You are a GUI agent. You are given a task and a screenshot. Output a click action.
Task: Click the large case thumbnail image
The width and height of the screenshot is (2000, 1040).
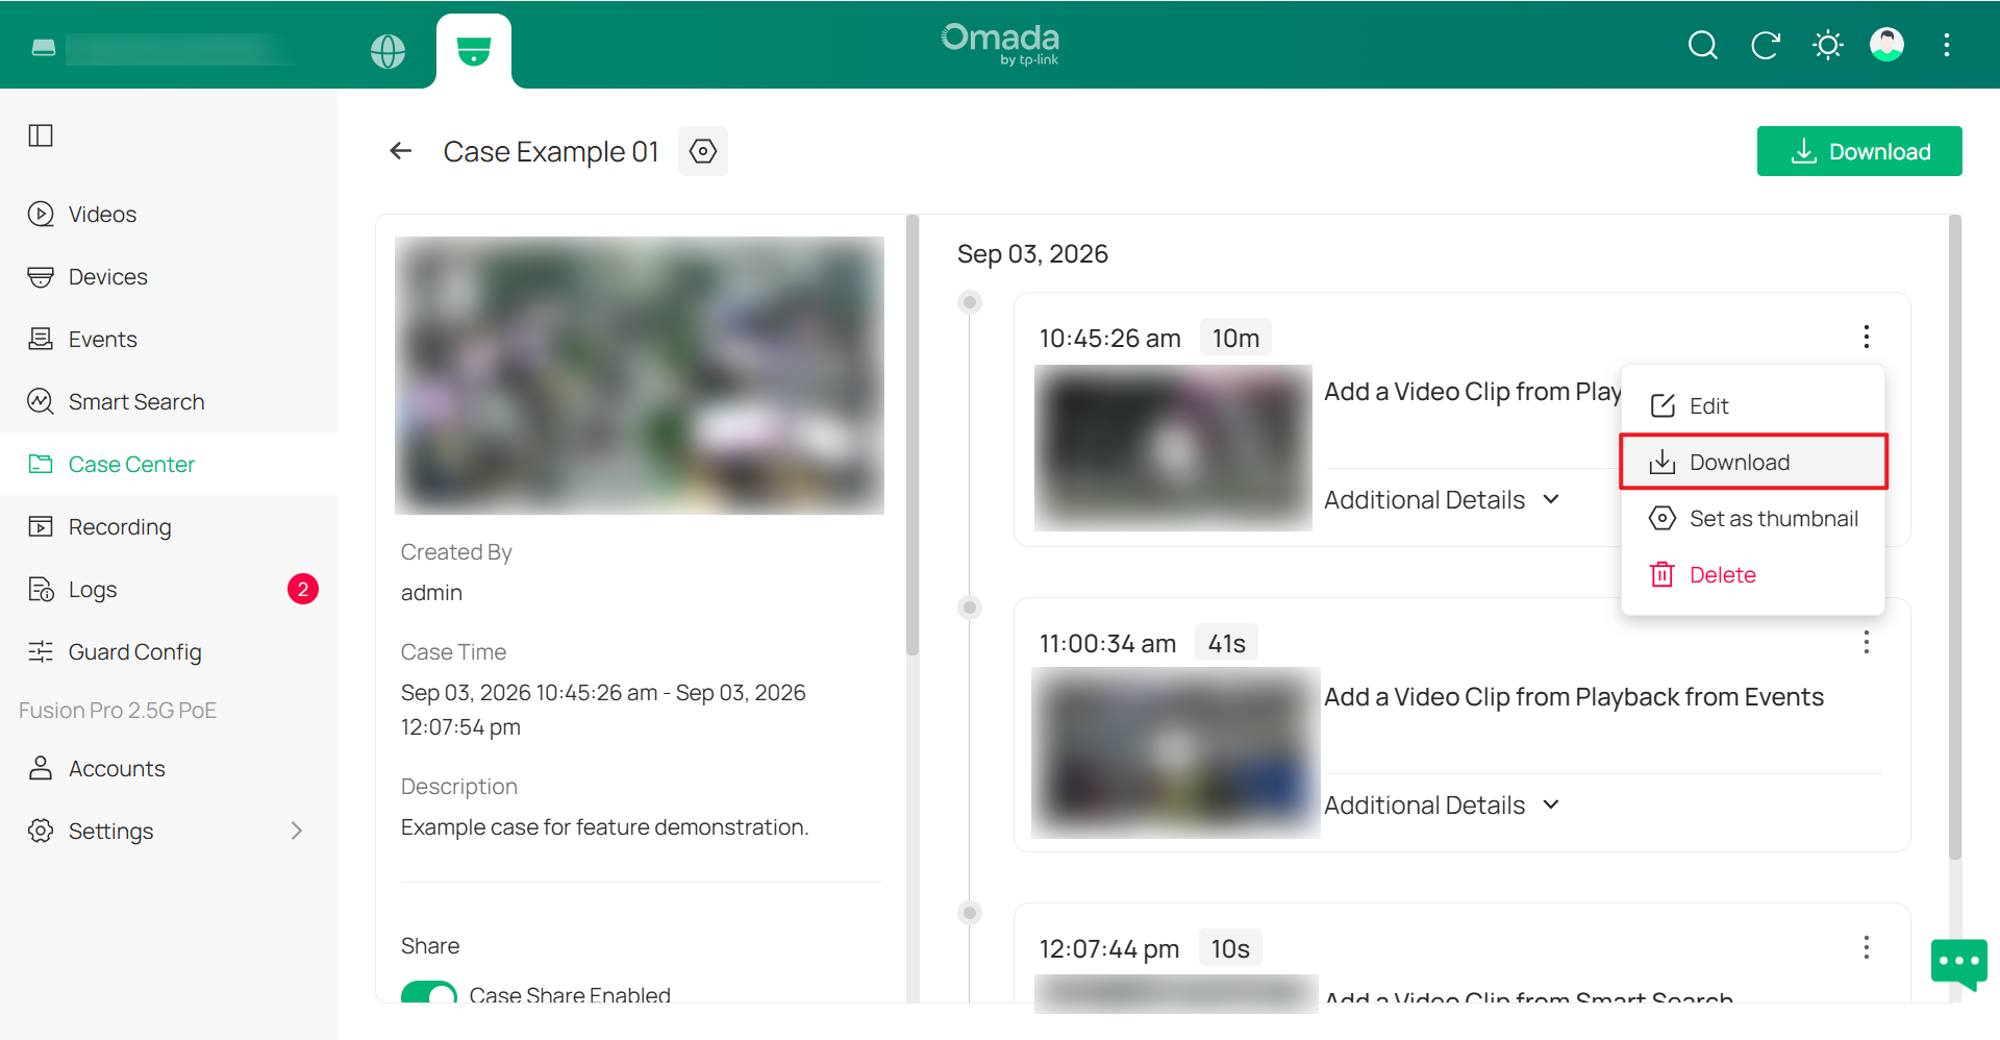click(x=639, y=375)
